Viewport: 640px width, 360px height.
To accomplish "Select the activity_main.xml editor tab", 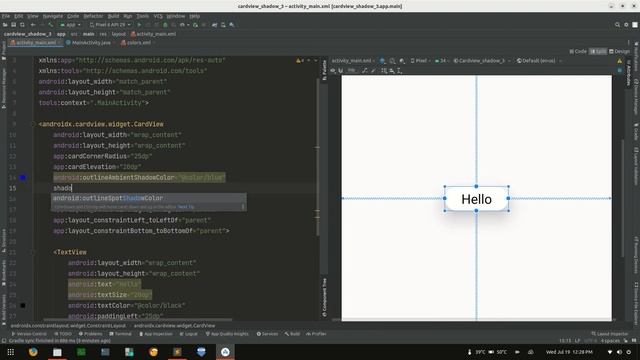I will click(35, 42).
